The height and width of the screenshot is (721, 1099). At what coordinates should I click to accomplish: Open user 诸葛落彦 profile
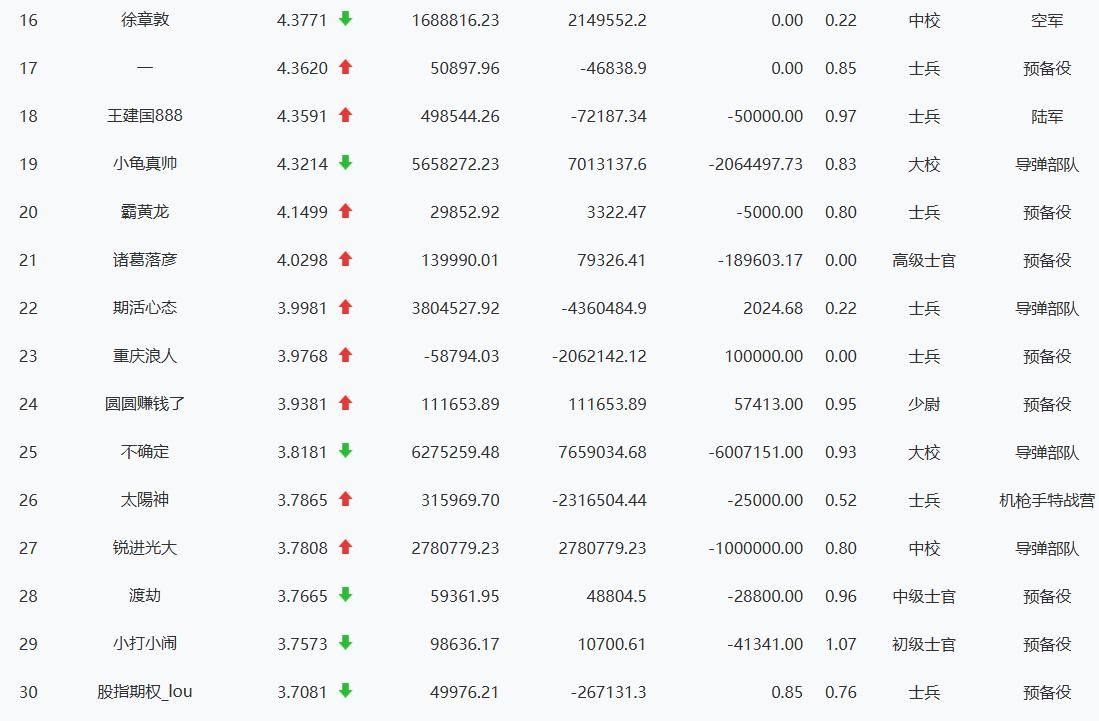145,260
